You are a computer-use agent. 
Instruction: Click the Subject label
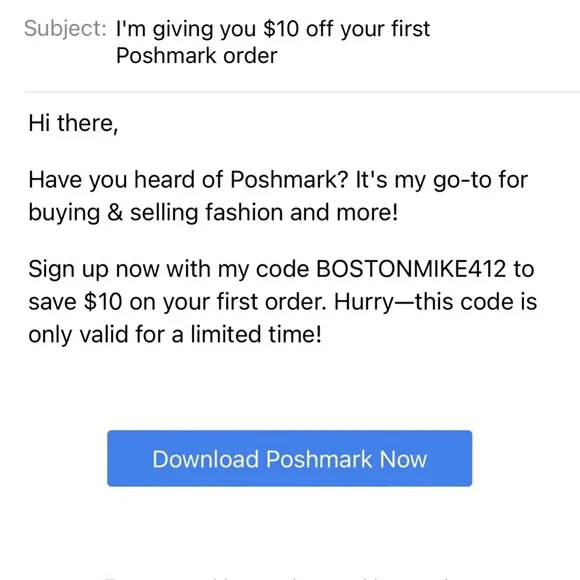[65, 28]
